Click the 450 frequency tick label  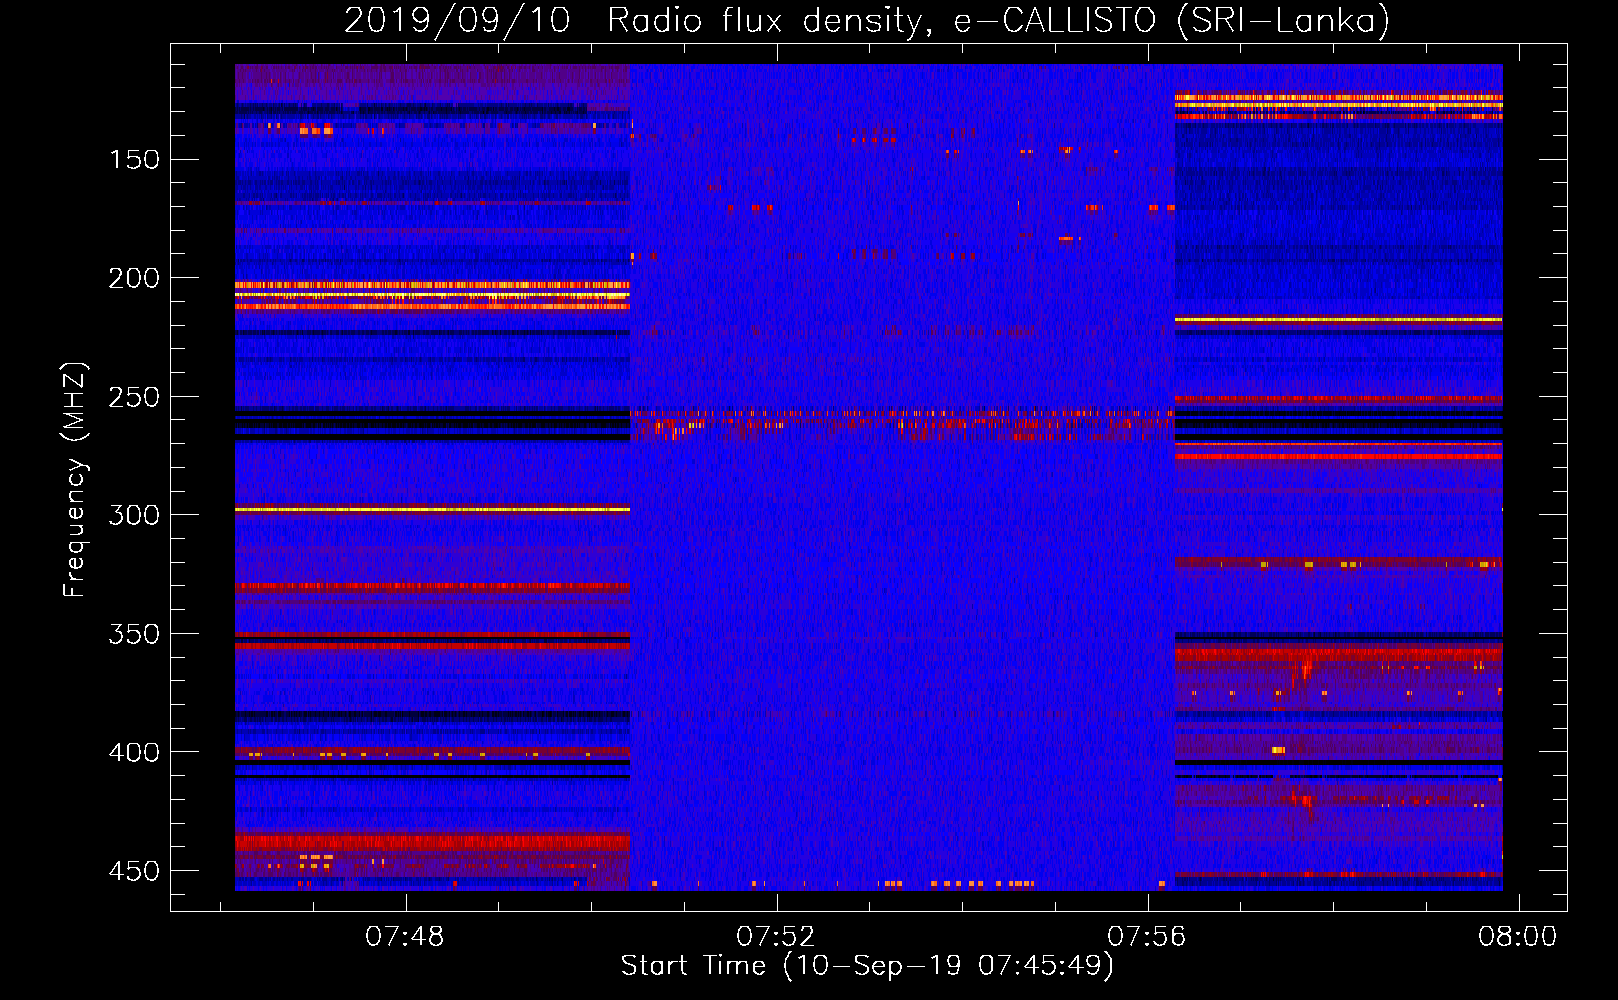(x=134, y=871)
